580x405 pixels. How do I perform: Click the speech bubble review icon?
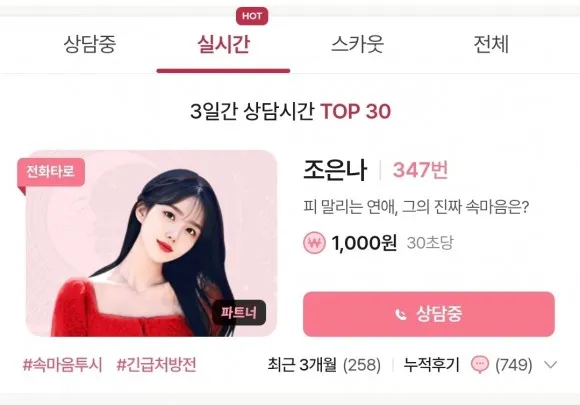(480, 365)
